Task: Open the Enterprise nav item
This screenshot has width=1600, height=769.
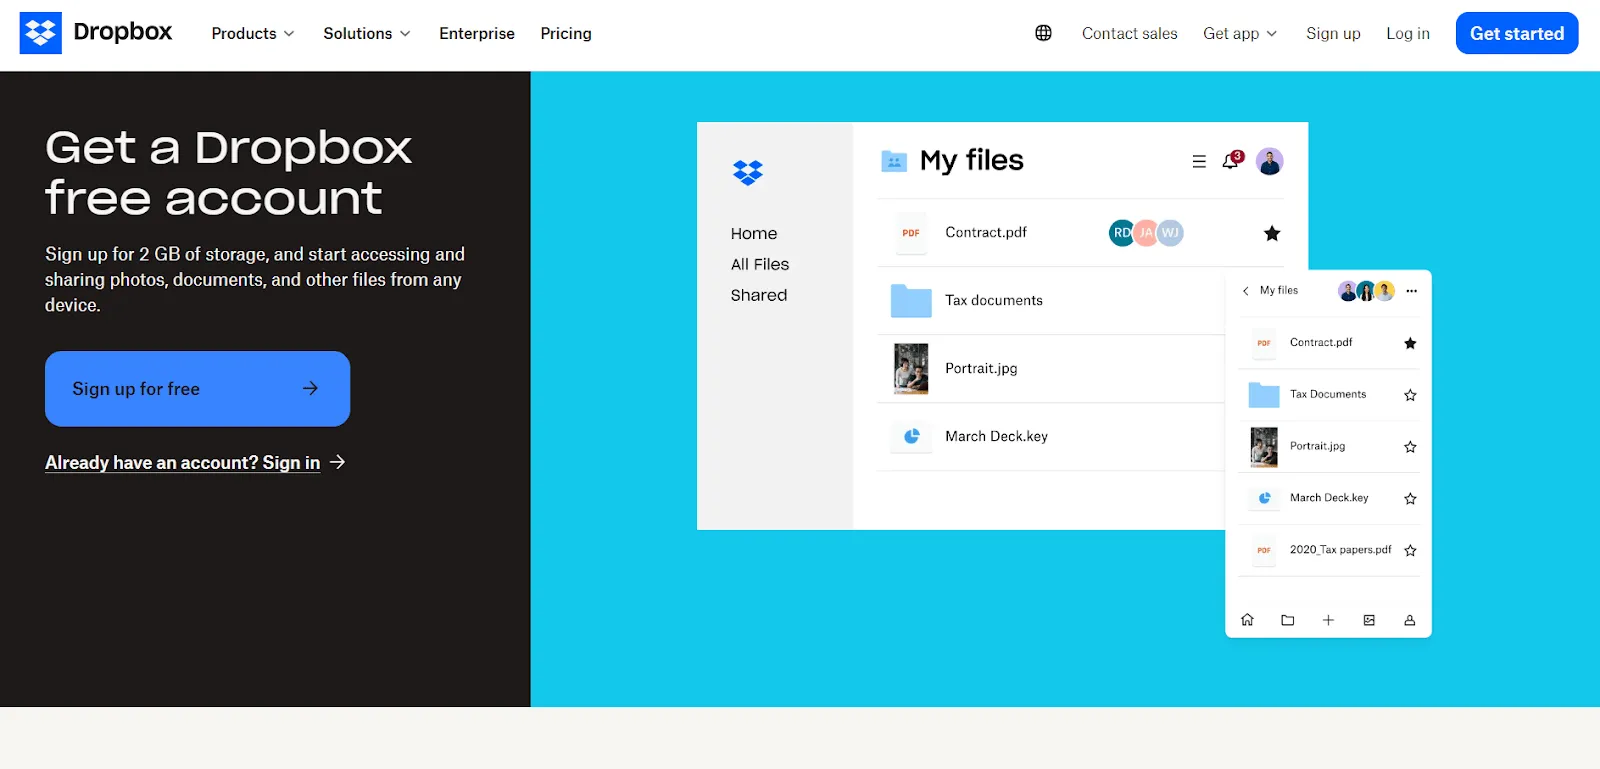Action: pos(477,33)
